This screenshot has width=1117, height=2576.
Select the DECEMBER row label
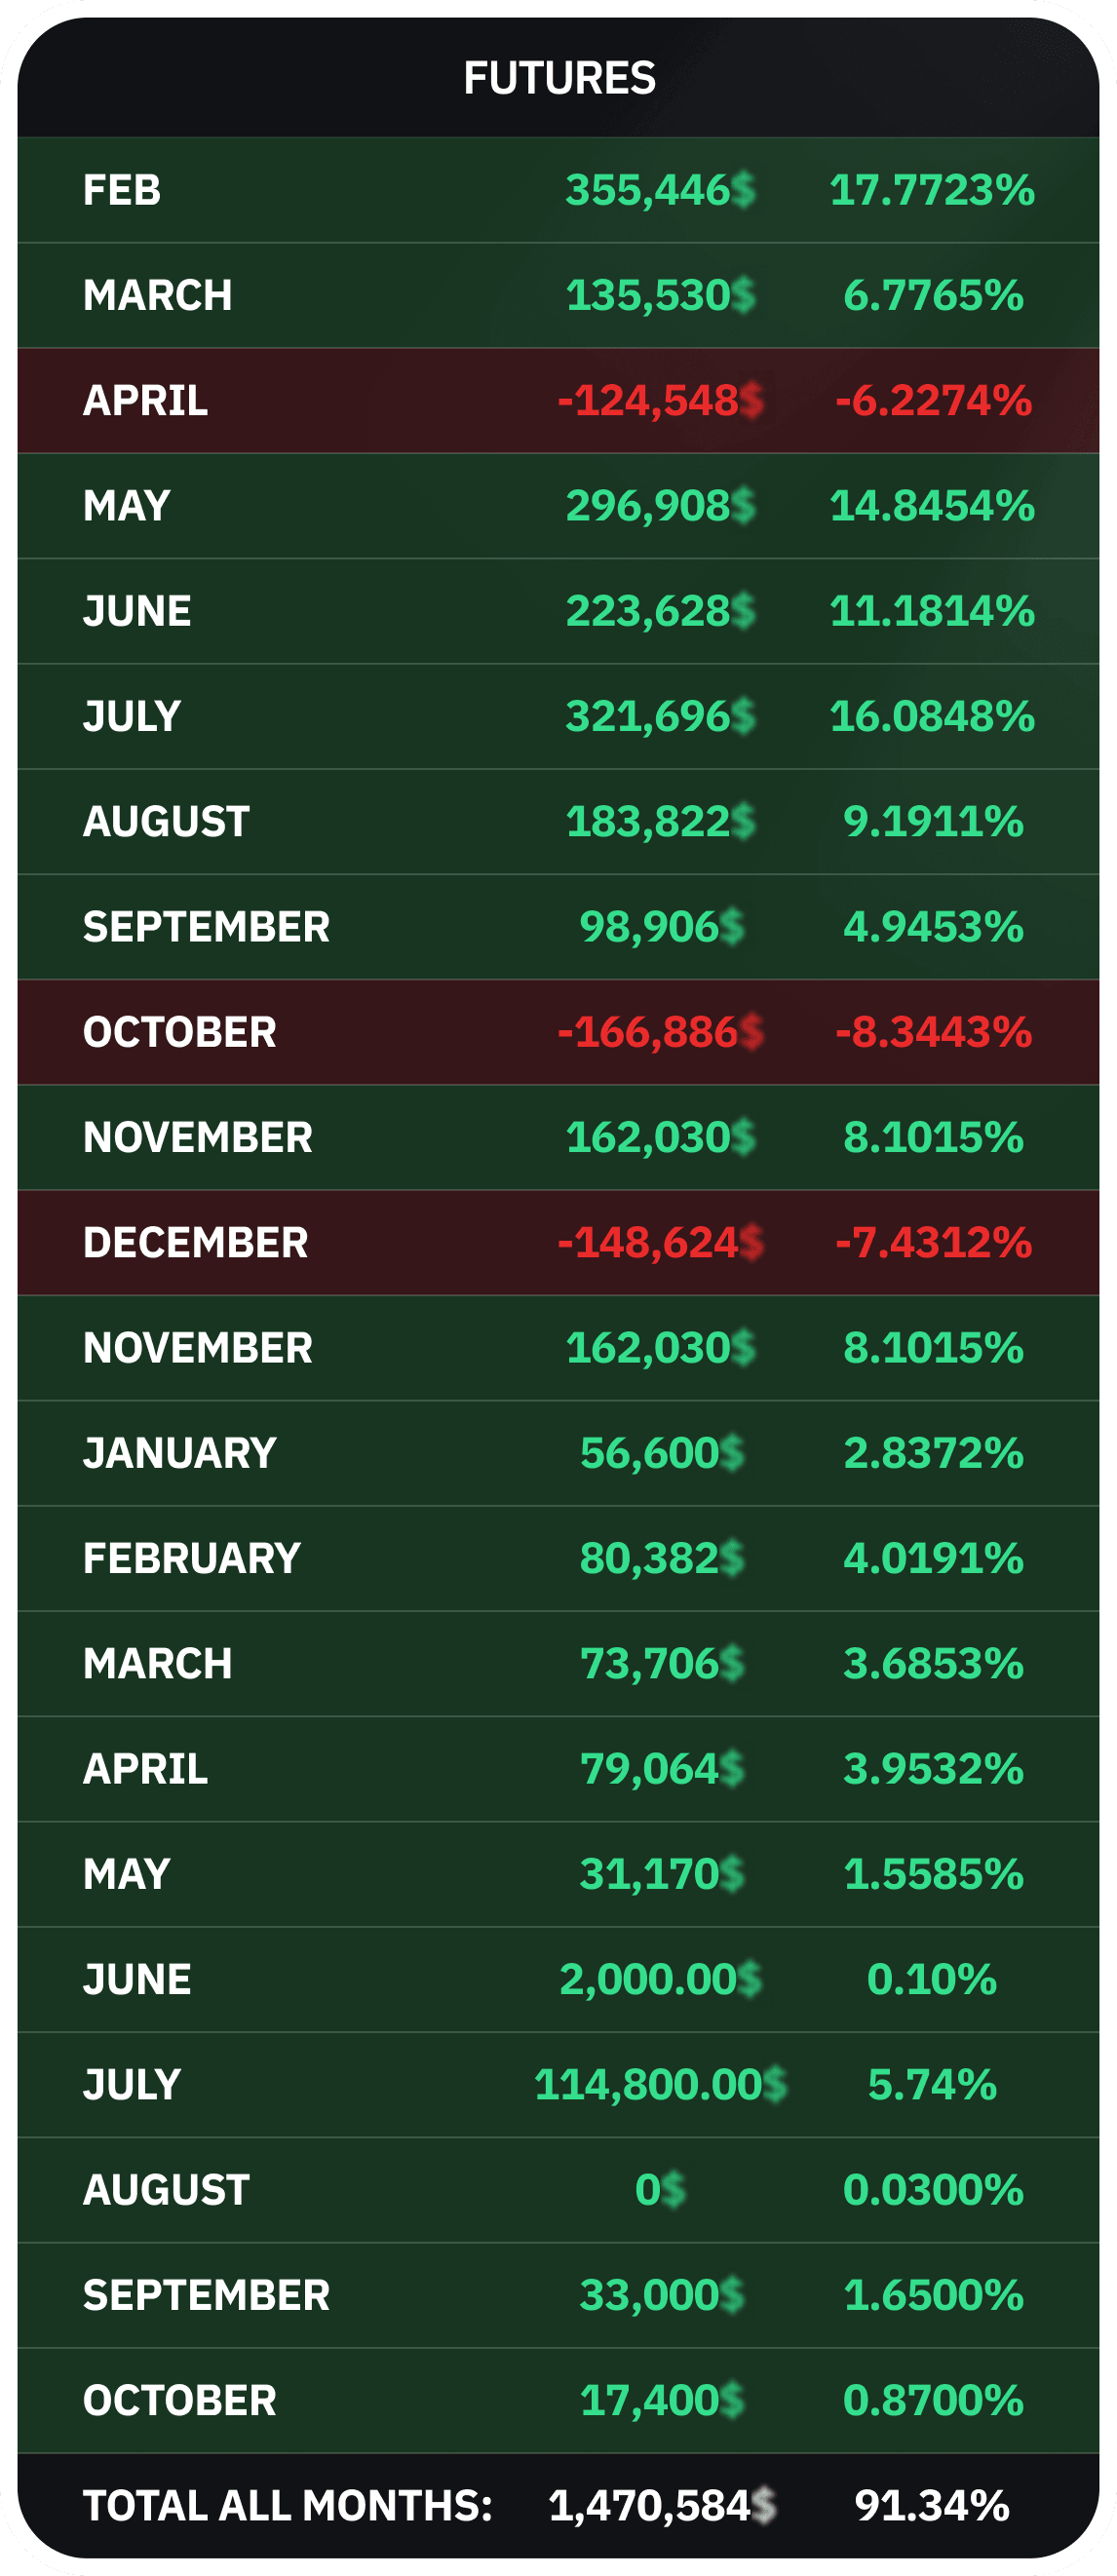(195, 1243)
